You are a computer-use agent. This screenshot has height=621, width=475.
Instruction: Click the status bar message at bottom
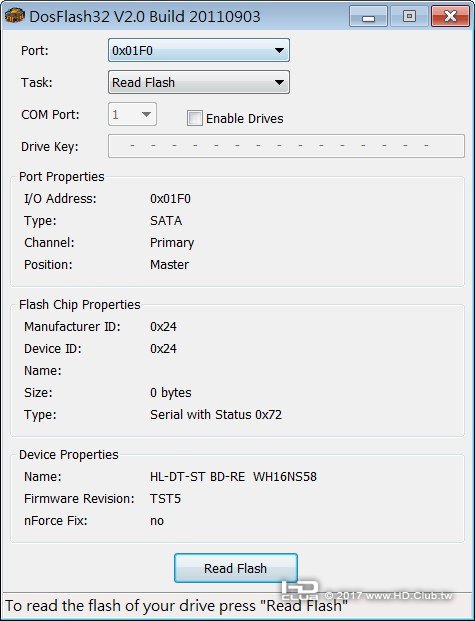click(x=176, y=606)
